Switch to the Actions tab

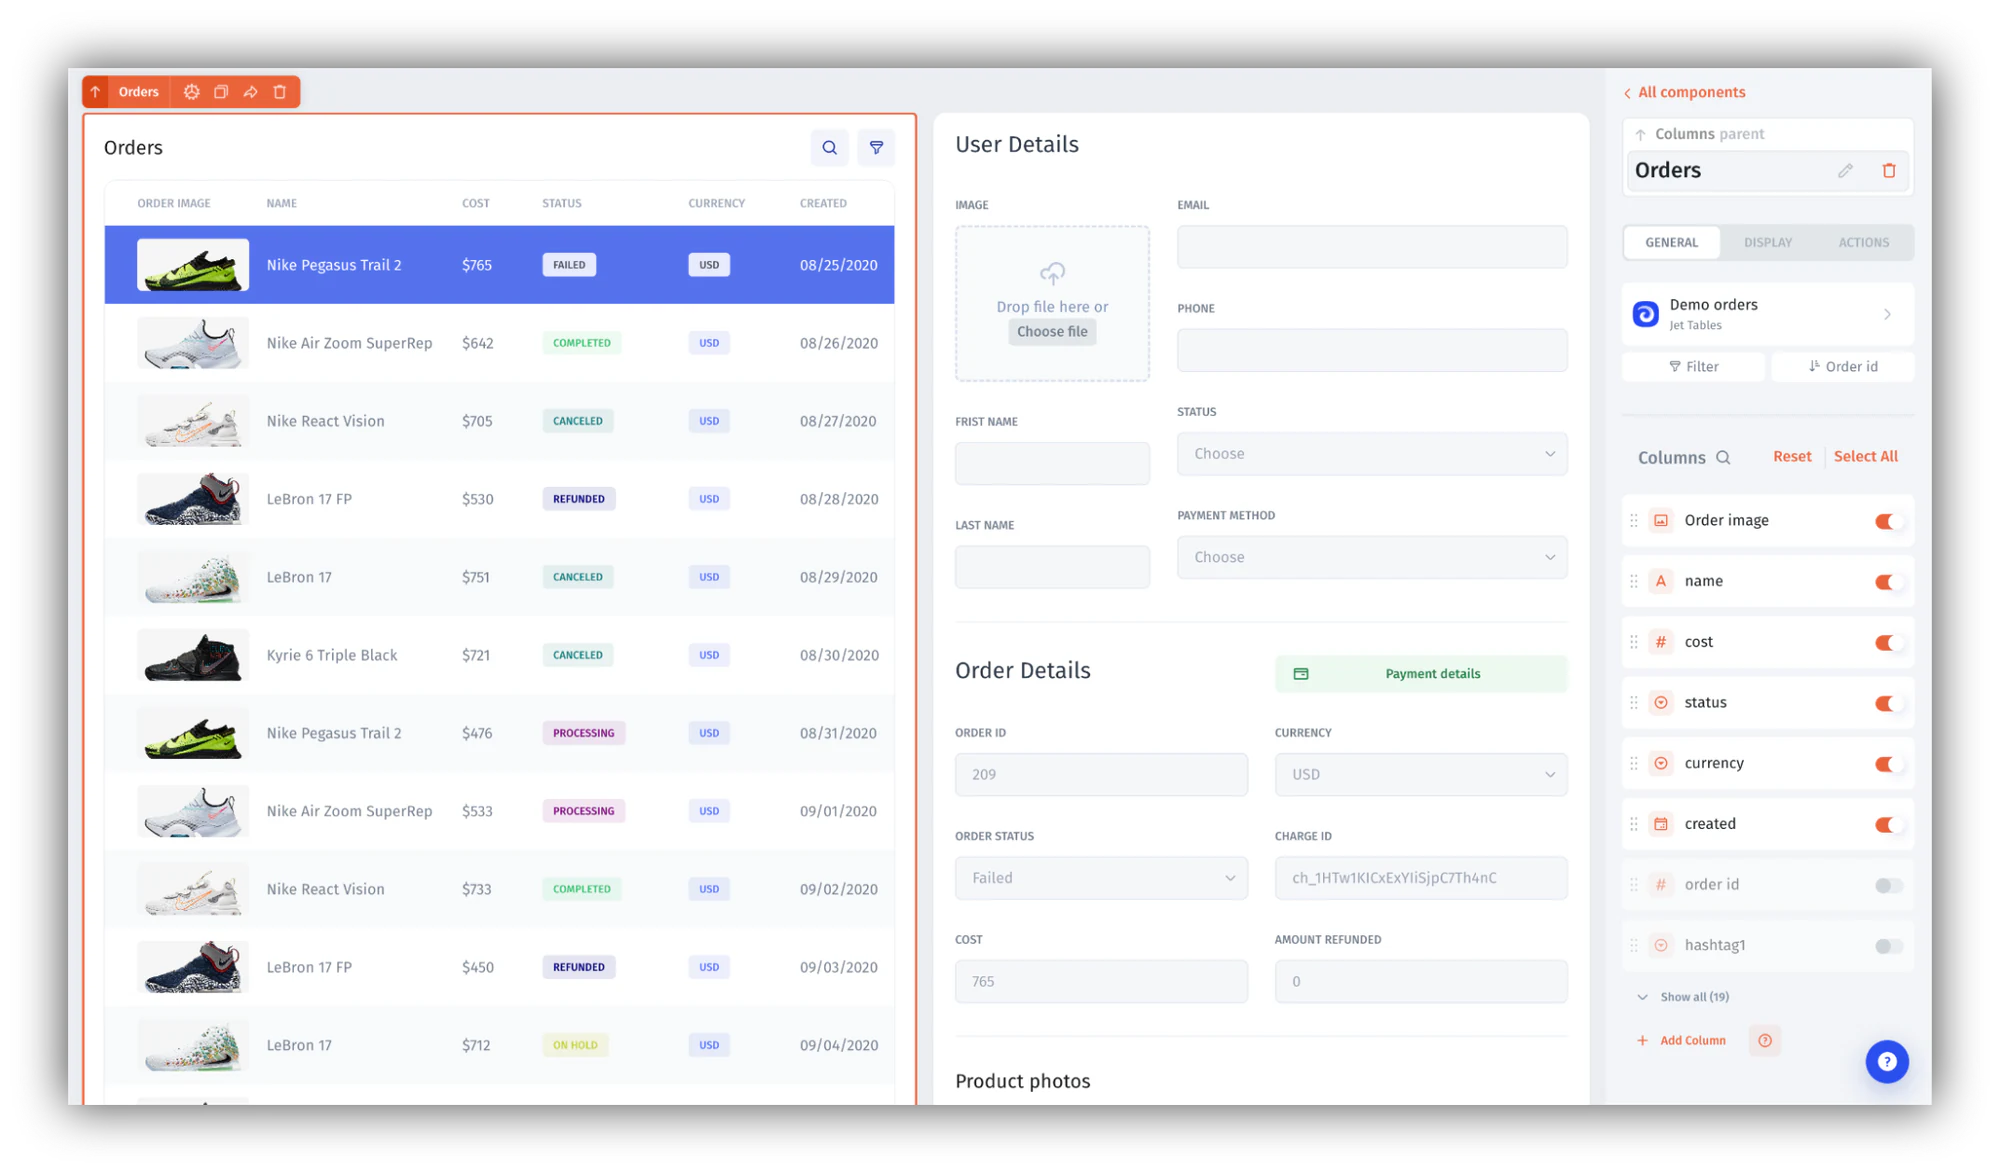[x=1863, y=243]
